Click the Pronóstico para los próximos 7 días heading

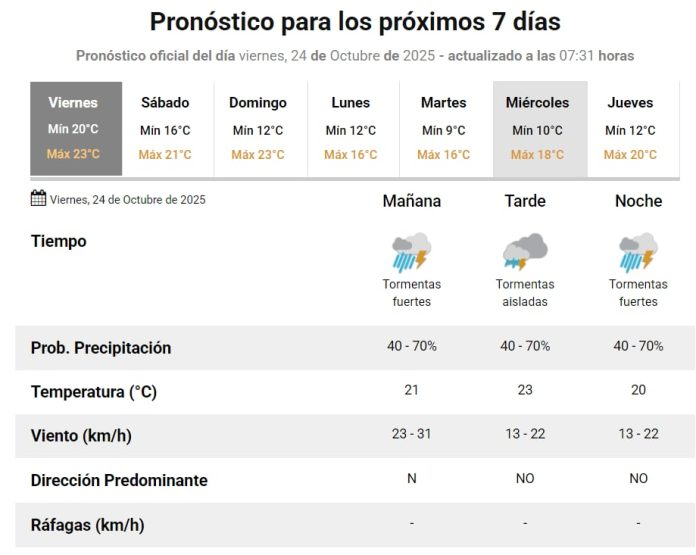pos(355,22)
